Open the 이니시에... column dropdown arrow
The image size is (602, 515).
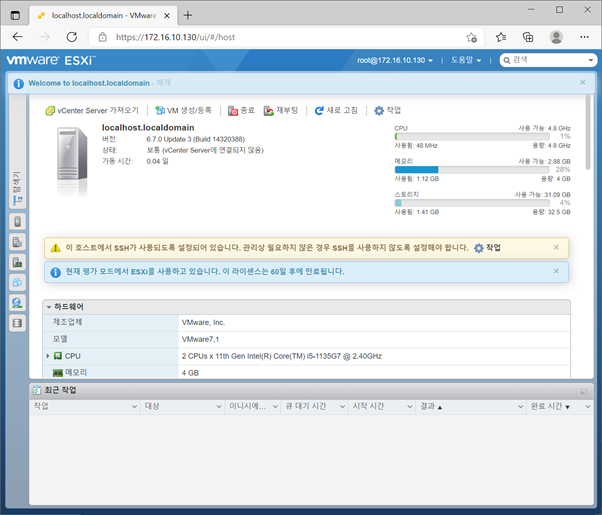[x=275, y=406]
